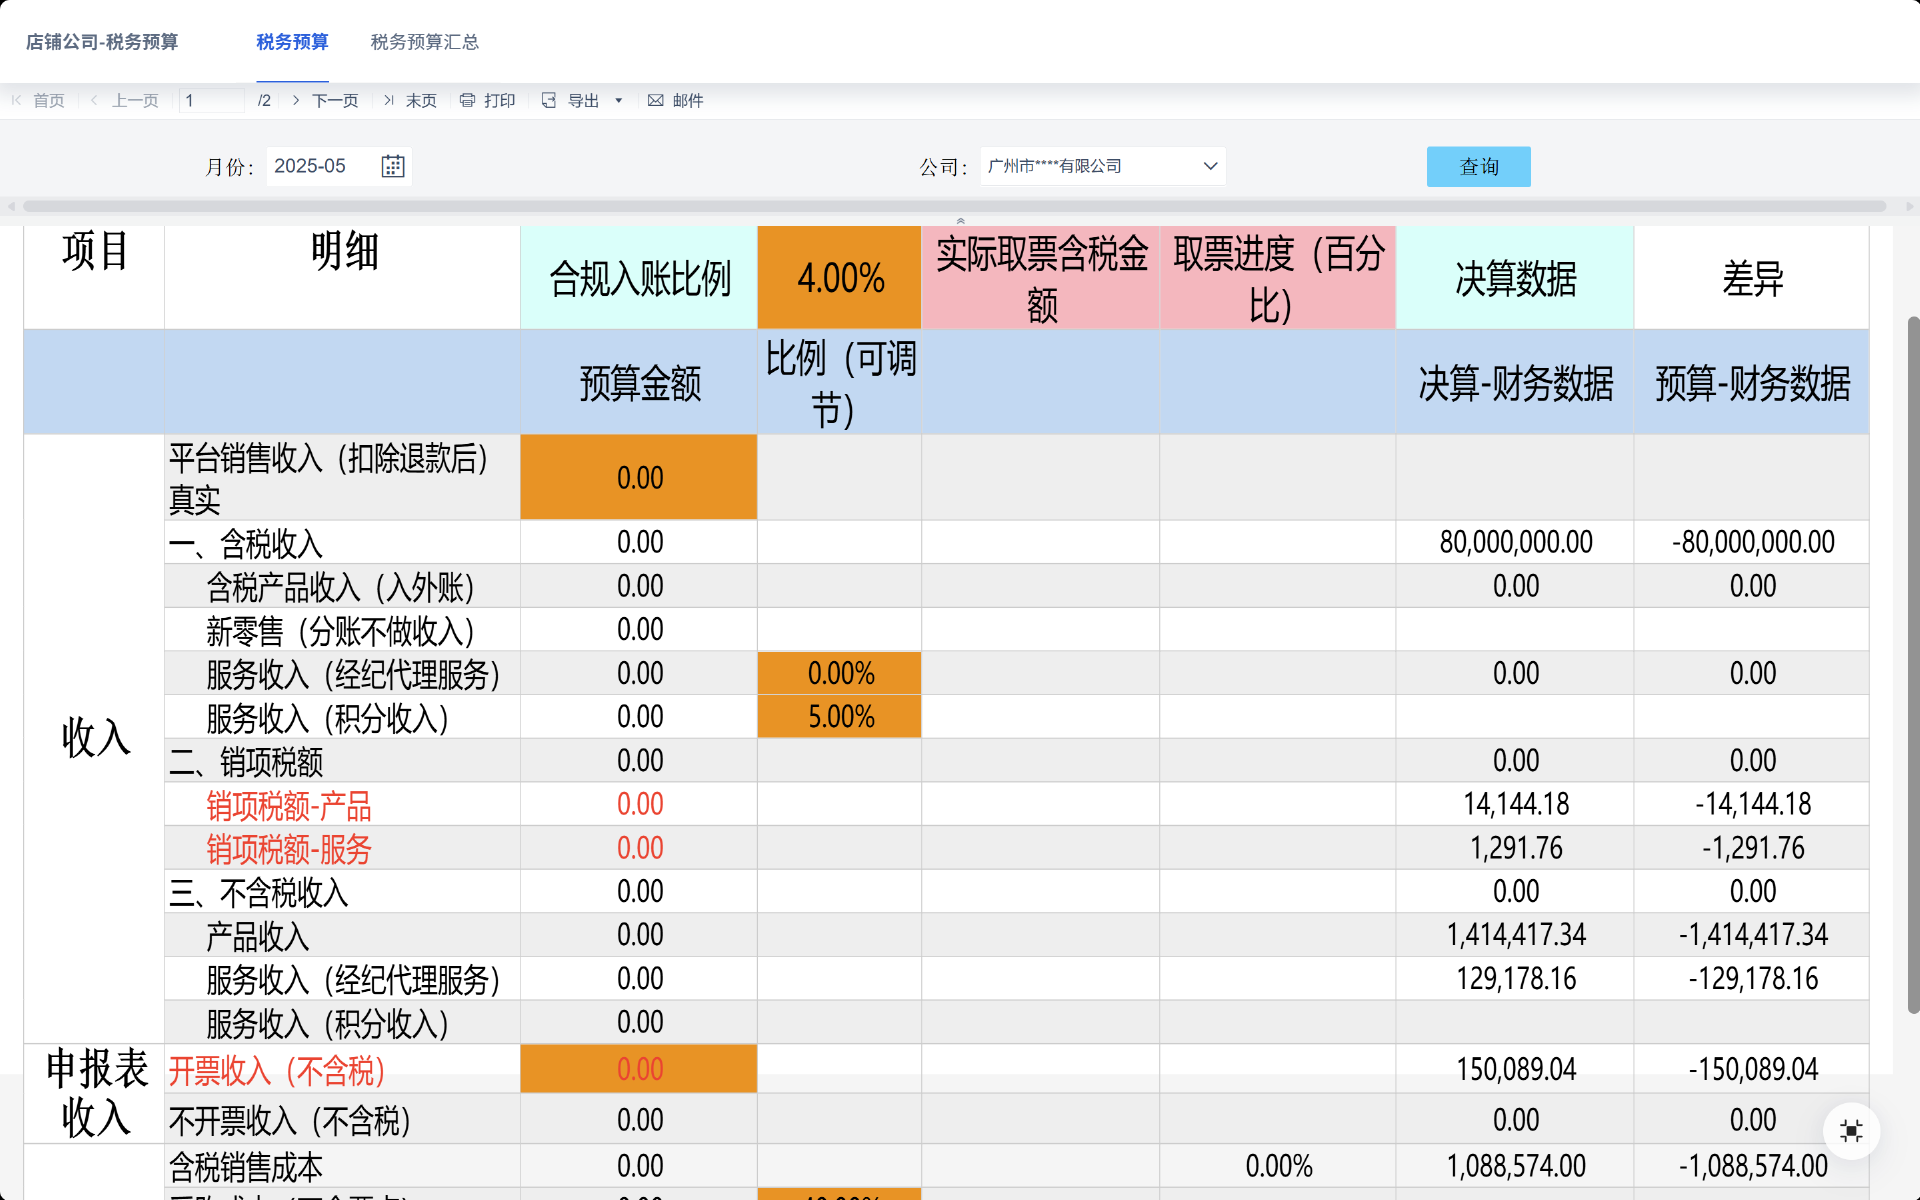Click the orange 4.00% ratio cell
Screen dimensions: 1920x1200
(839, 278)
